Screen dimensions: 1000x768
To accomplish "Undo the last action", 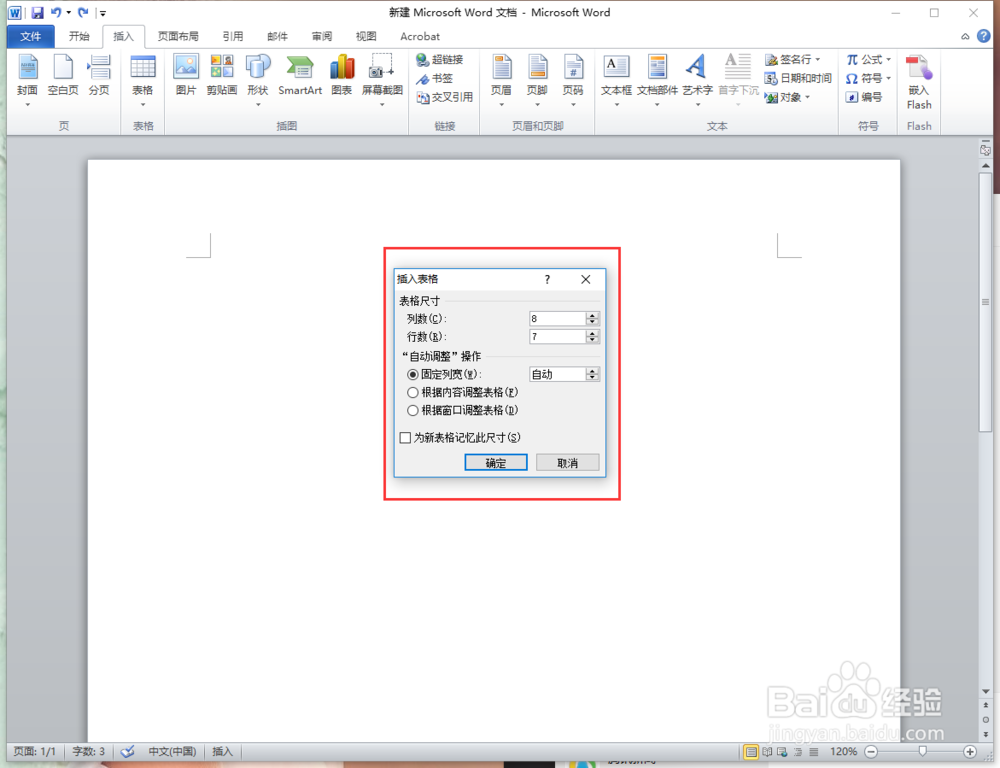I will (x=55, y=12).
